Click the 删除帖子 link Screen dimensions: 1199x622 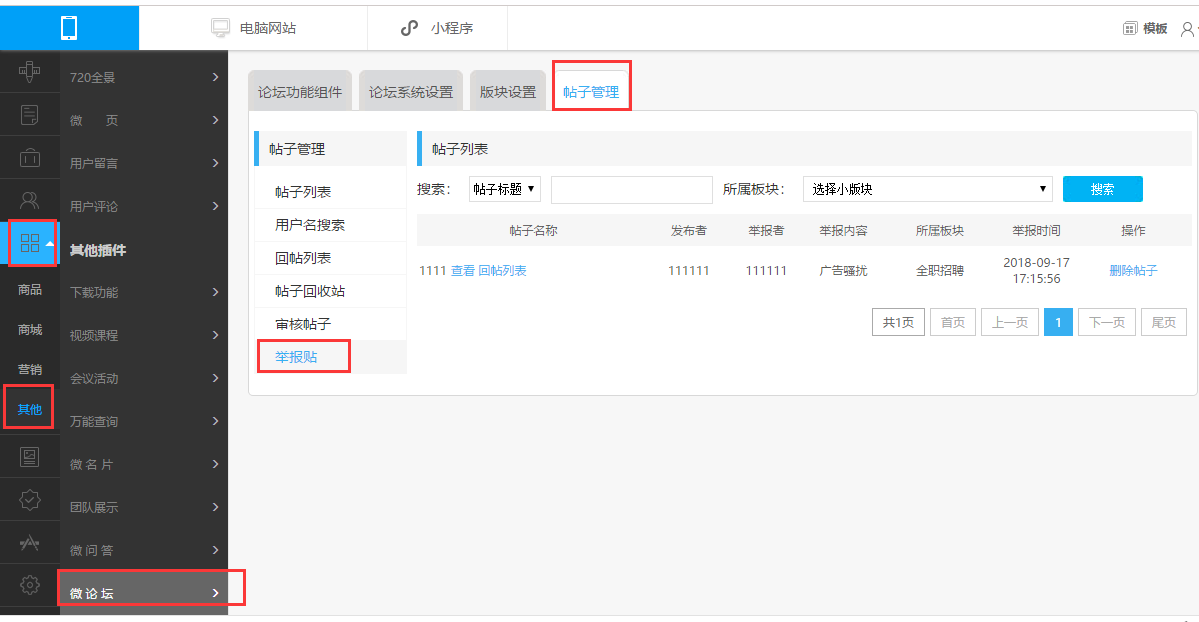[x=1133, y=271]
